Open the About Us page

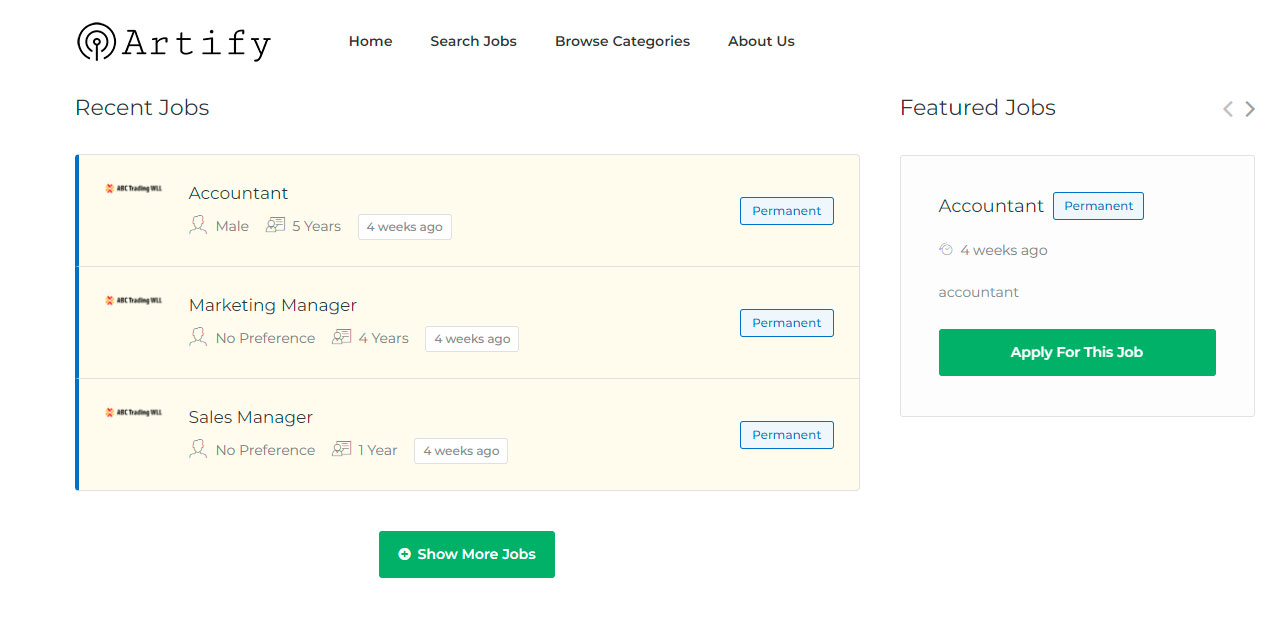coord(761,41)
